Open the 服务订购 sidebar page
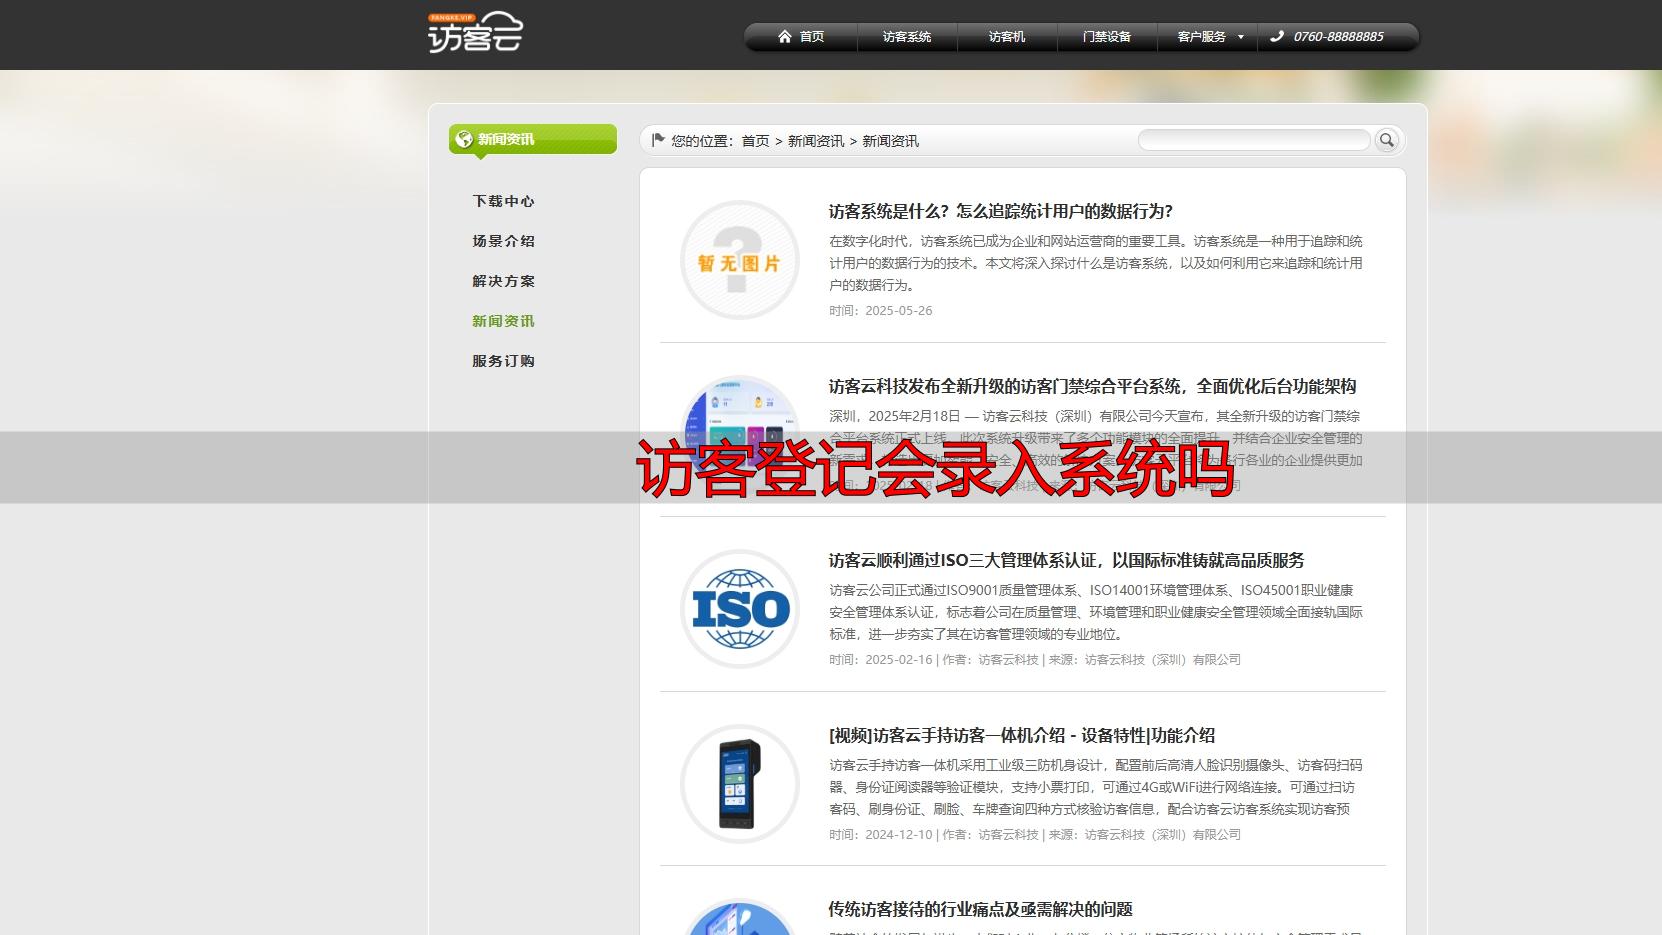This screenshot has height=935, width=1662. point(503,361)
